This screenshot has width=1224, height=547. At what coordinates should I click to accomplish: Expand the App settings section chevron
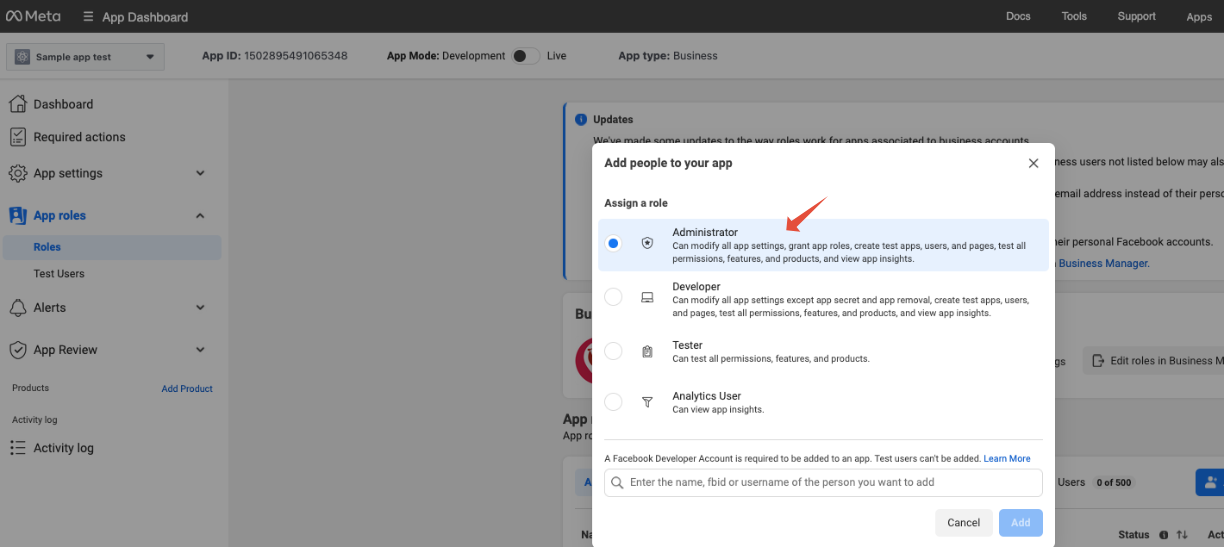tap(200, 173)
